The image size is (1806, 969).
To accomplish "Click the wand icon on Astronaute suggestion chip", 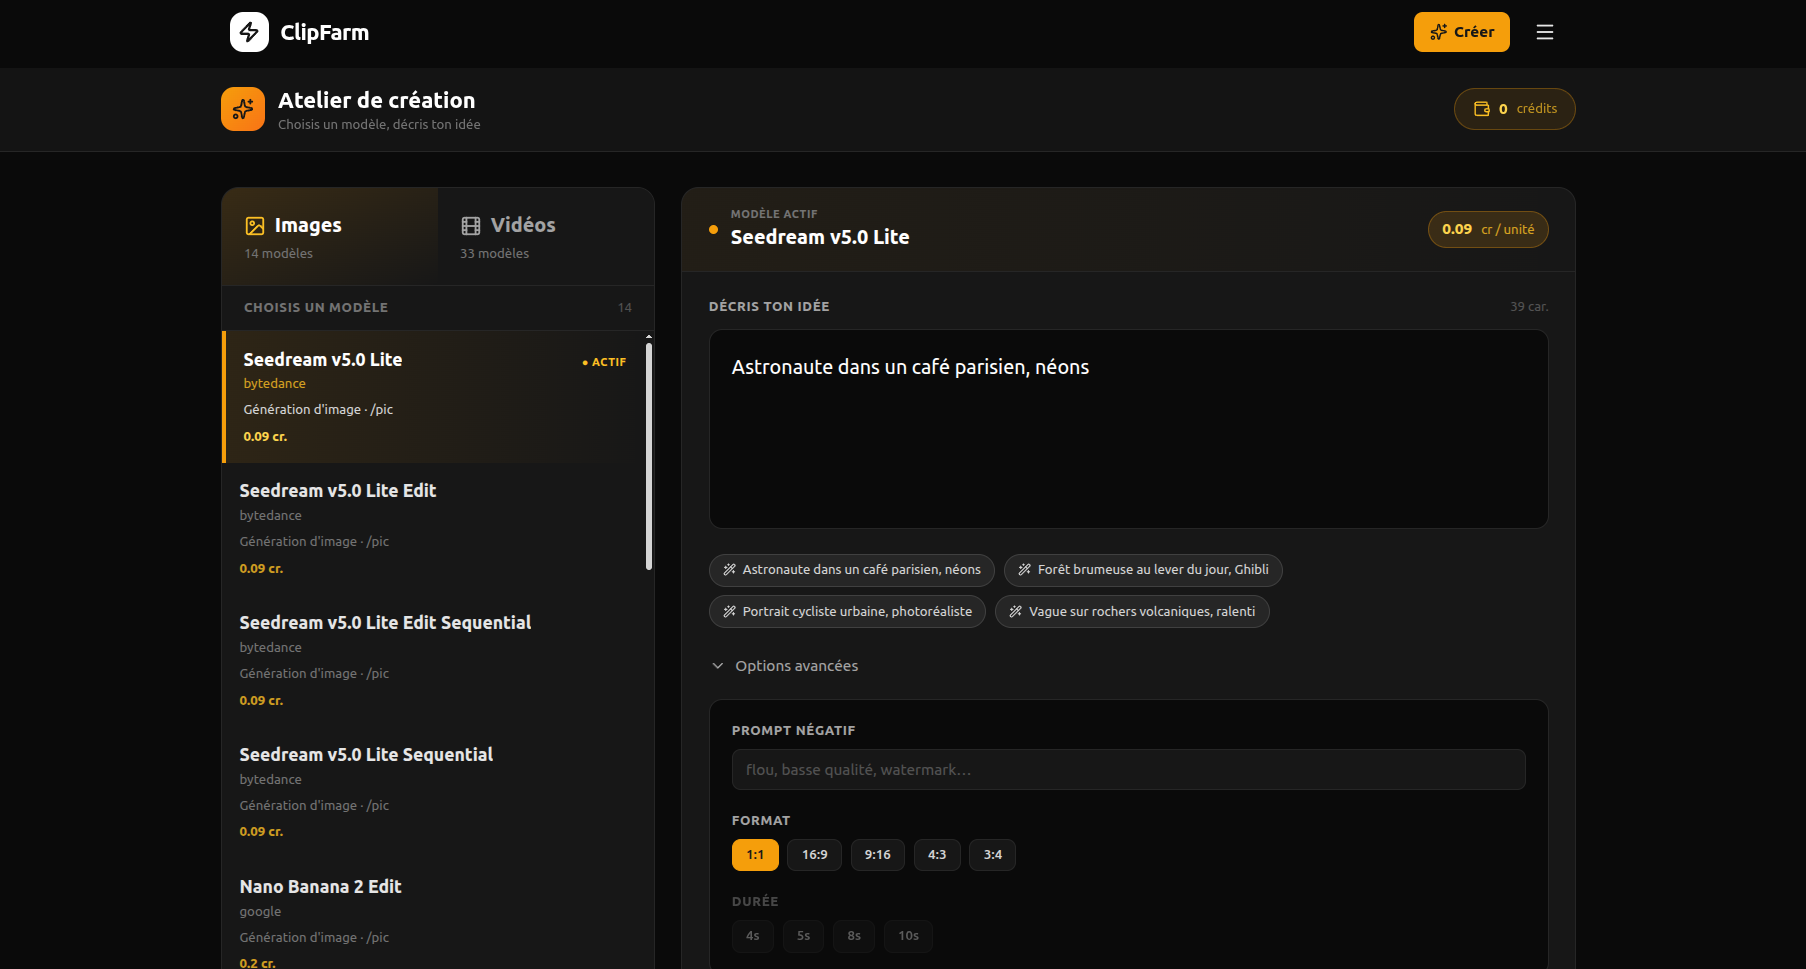I will pyautogui.click(x=730, y=570).
